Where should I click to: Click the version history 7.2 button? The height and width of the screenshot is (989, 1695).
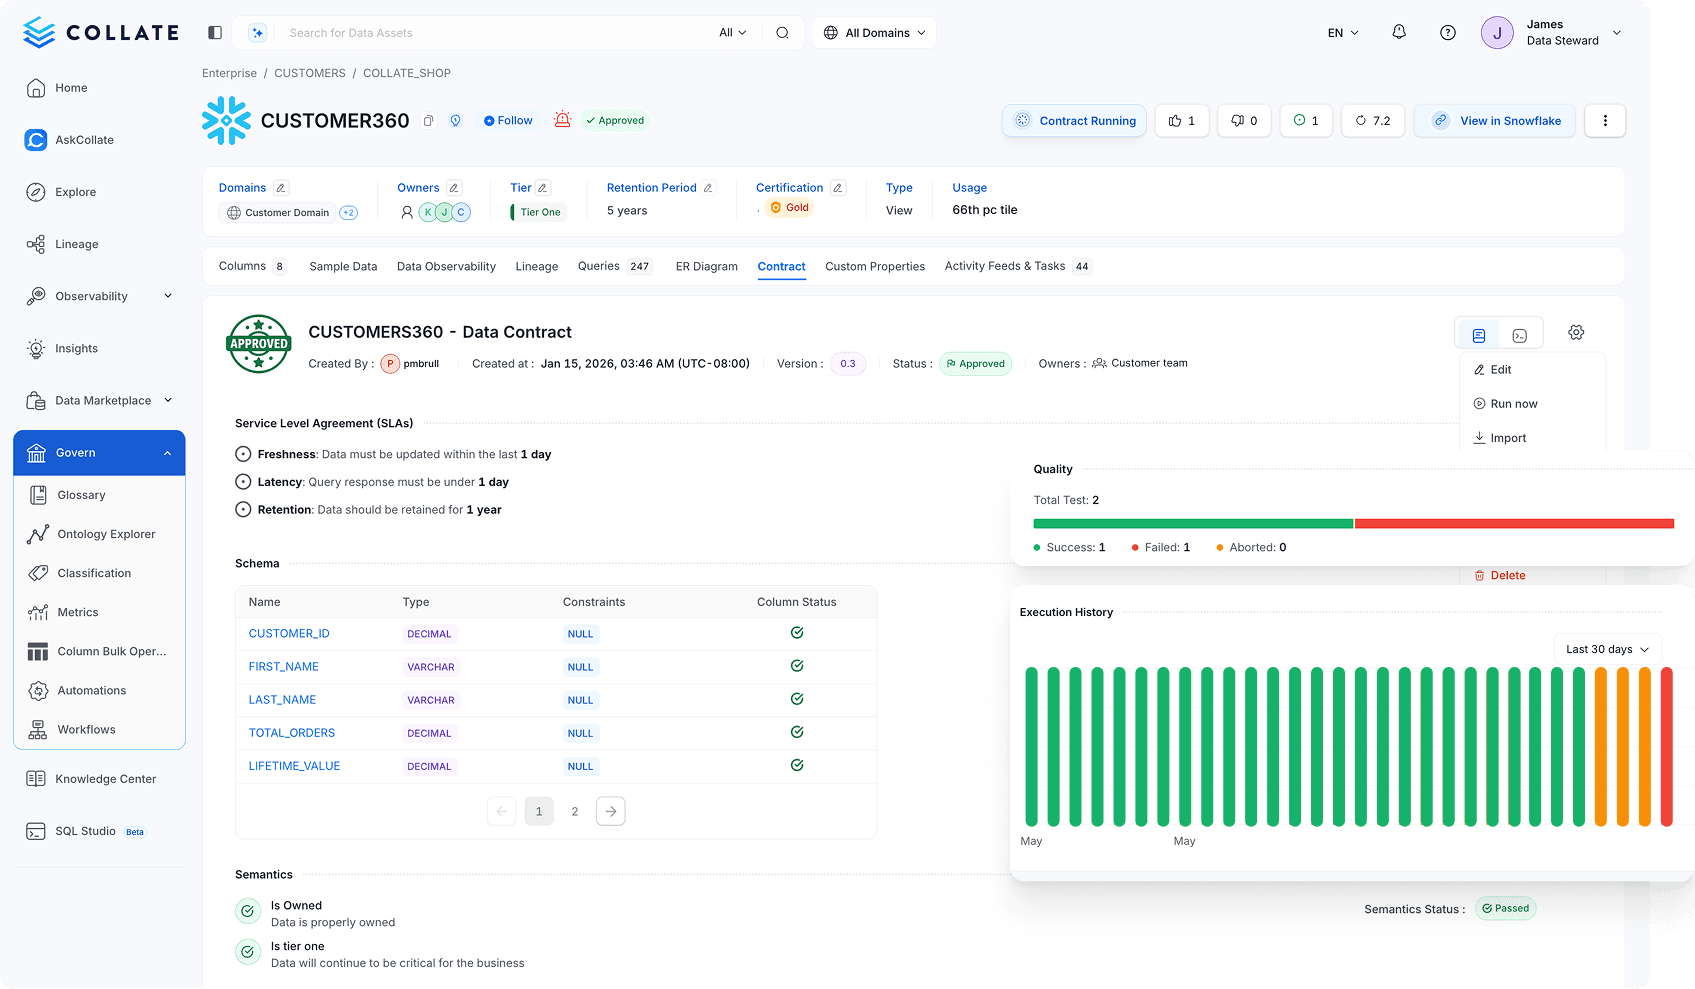pos(1373,121)
